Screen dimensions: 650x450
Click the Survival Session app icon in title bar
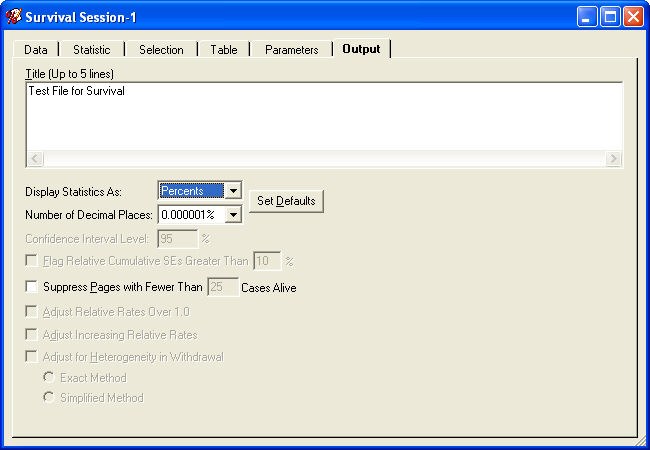click(14, 16)
